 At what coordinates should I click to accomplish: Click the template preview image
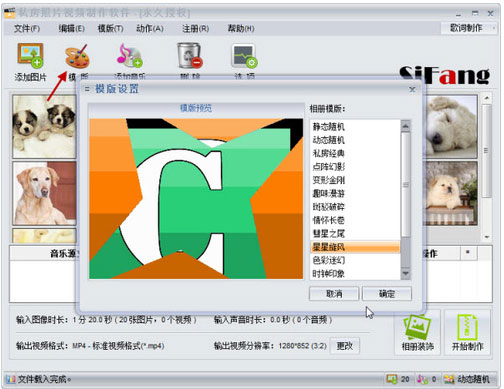pyautogui.click(x=196, y=199)
